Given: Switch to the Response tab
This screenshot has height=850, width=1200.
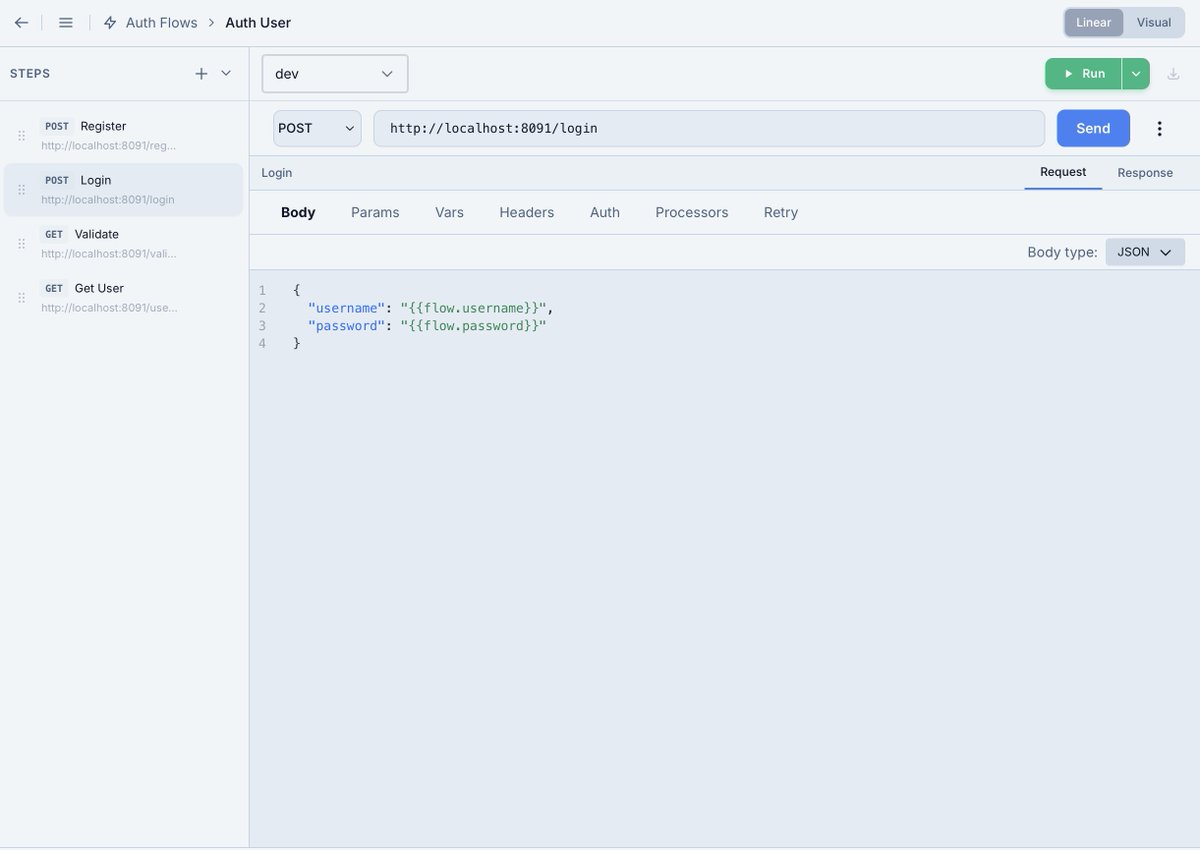Looking at the screenshot, I should click(x=1145, y=172).
